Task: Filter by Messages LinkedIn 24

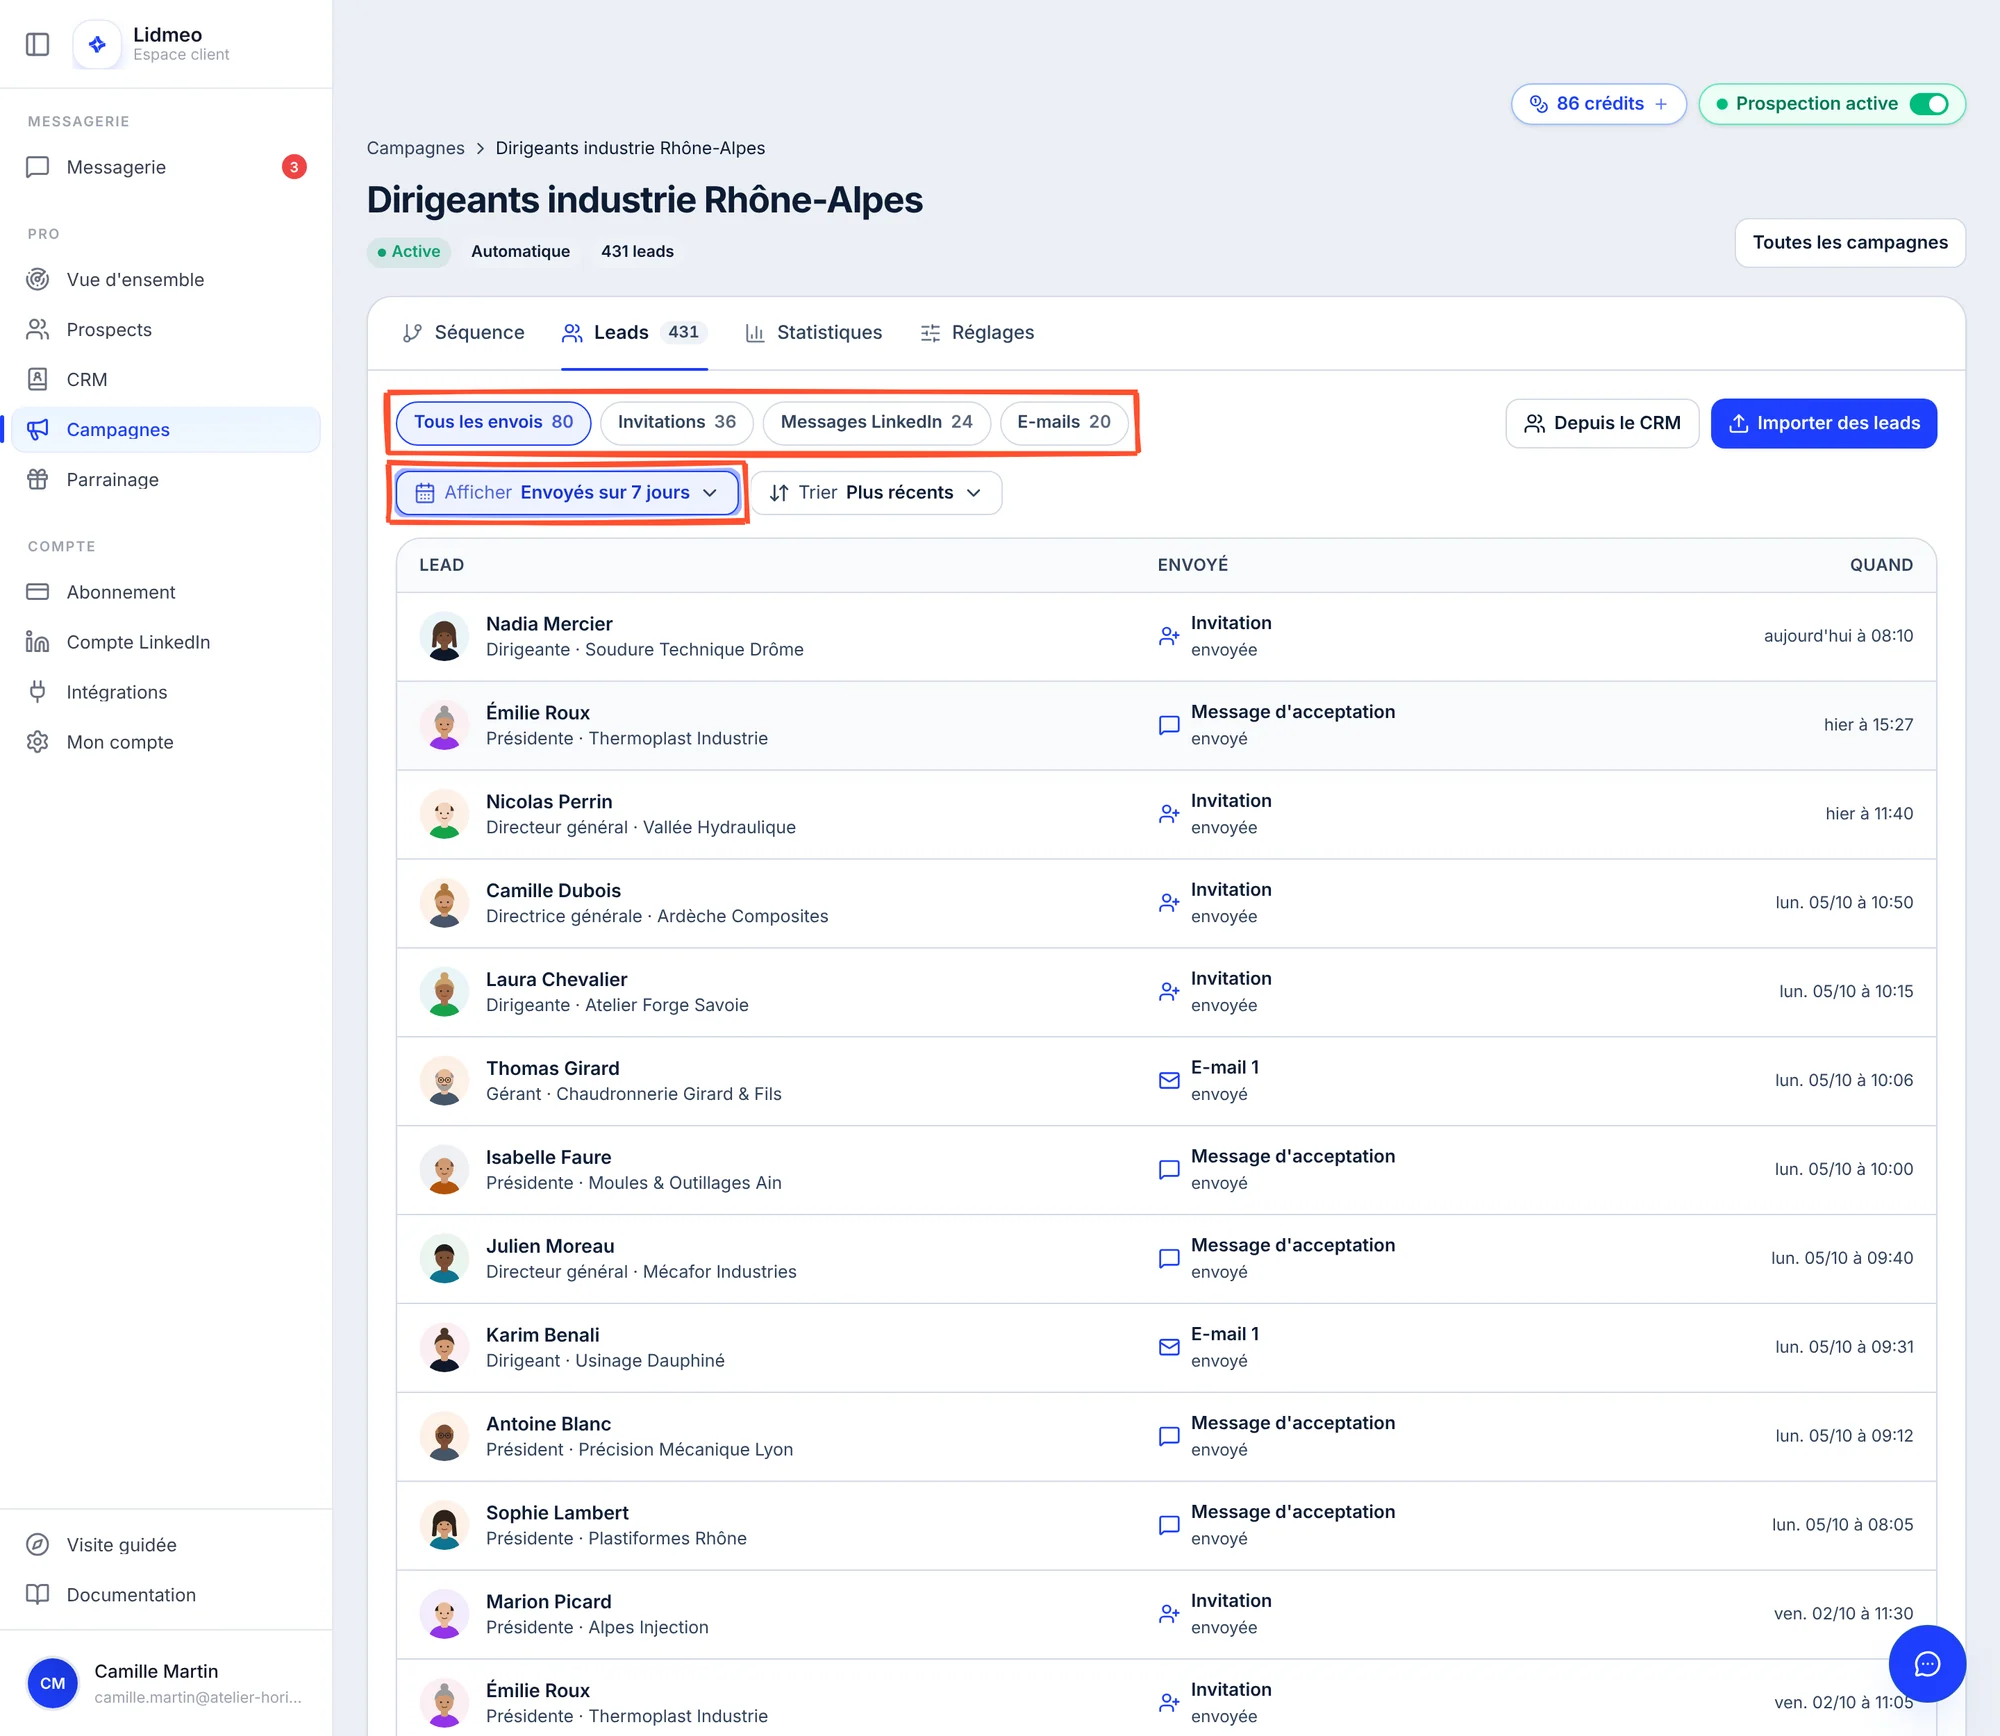Action: click(877, 422)
